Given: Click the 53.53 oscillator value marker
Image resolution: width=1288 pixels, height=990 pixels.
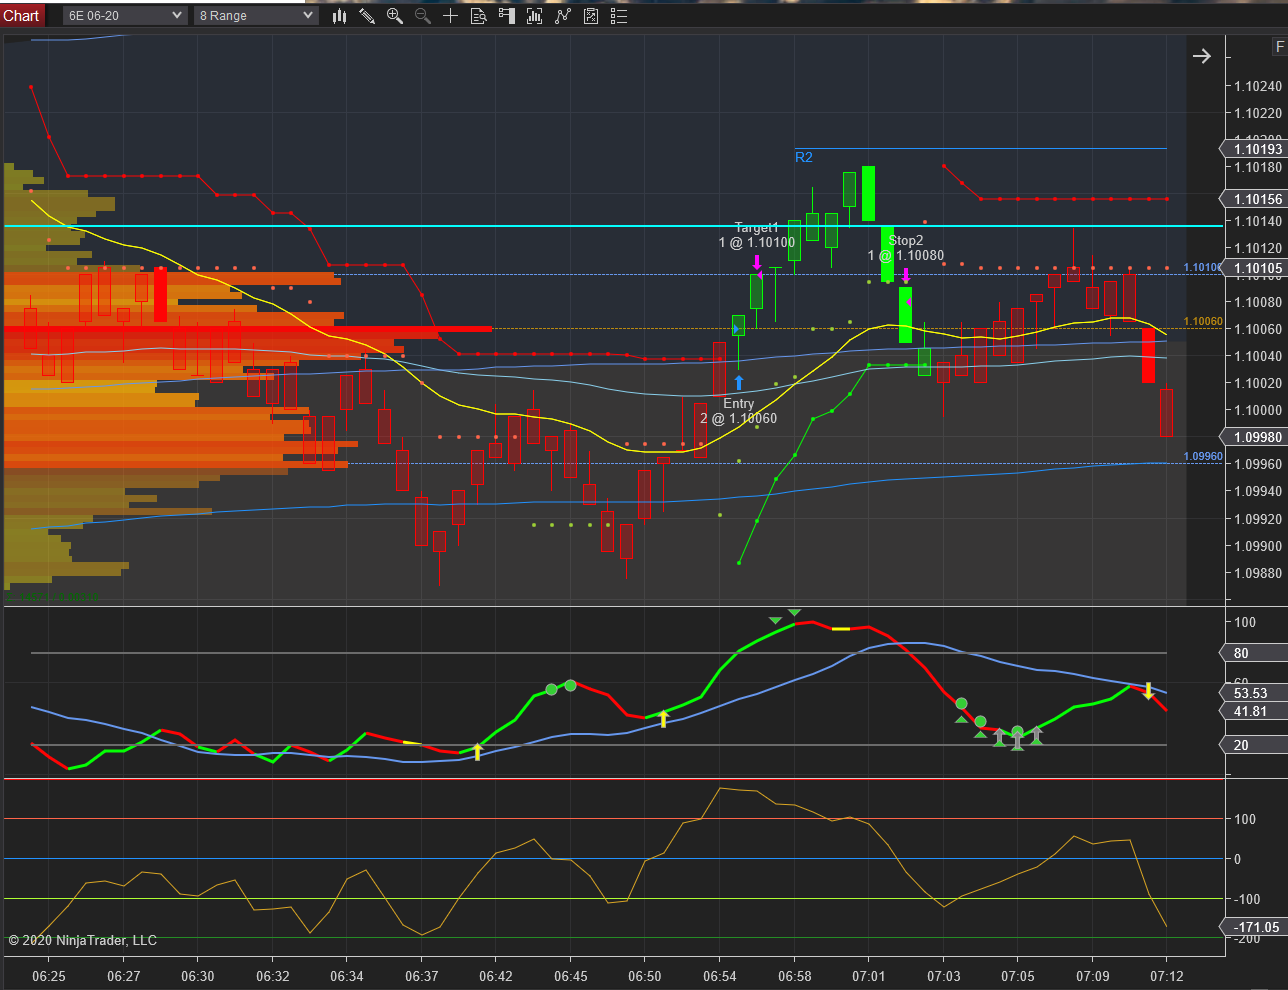Looking at the screenshot, I should coord(1256,693).
